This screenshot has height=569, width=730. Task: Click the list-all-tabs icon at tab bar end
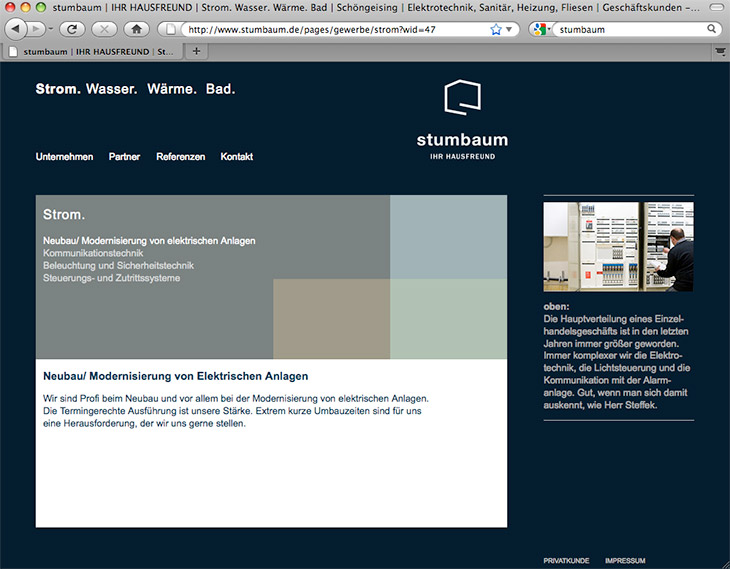(721, 52)
